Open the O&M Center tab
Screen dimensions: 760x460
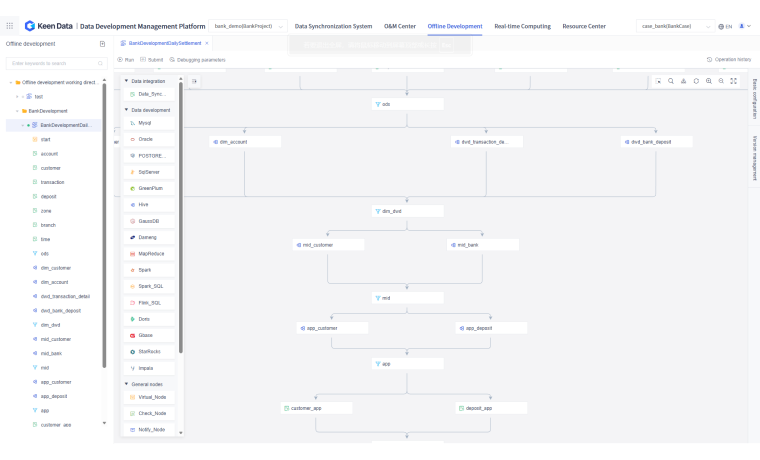coord(399,26)
